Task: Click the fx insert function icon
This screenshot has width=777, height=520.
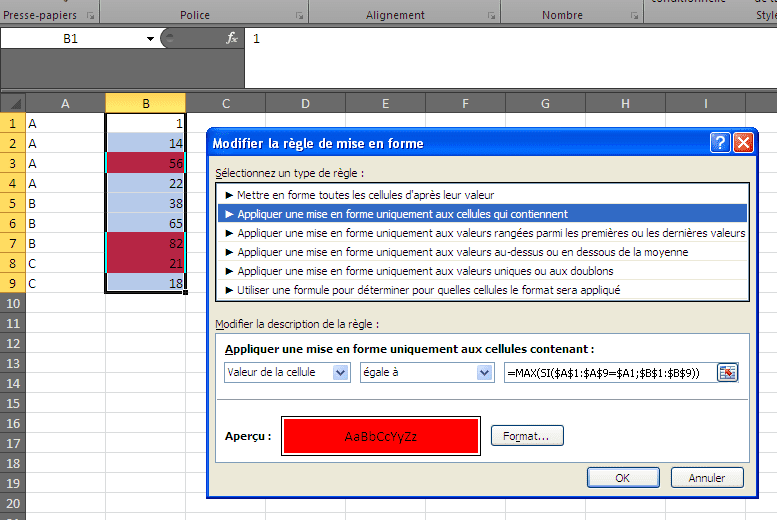Action: click(232, 38)
